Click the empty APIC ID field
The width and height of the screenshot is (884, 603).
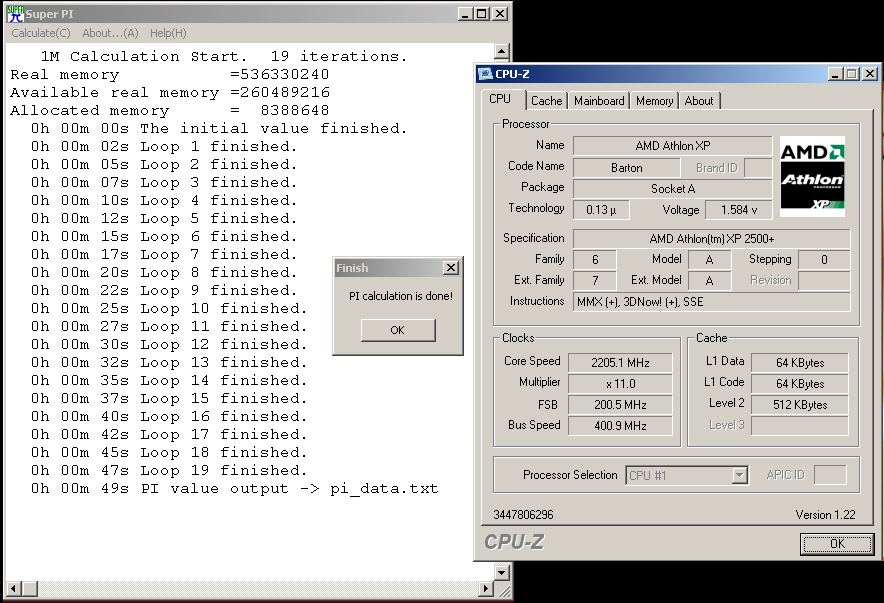point(830,475)
